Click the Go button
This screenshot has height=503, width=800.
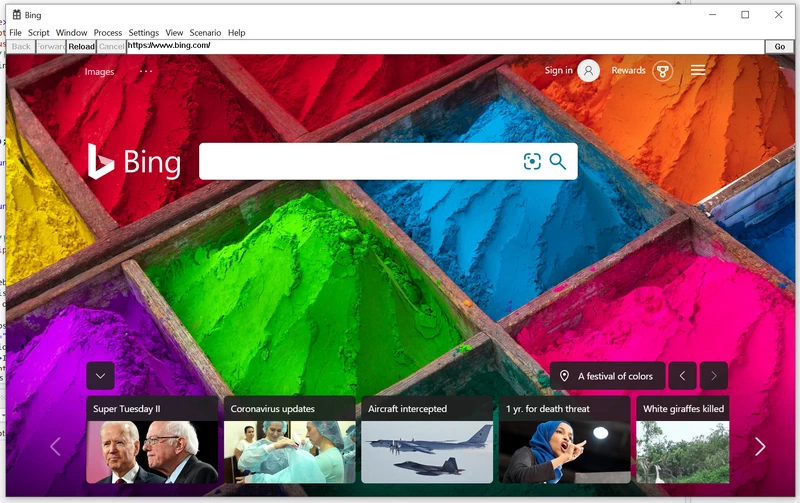click(780, 46)
